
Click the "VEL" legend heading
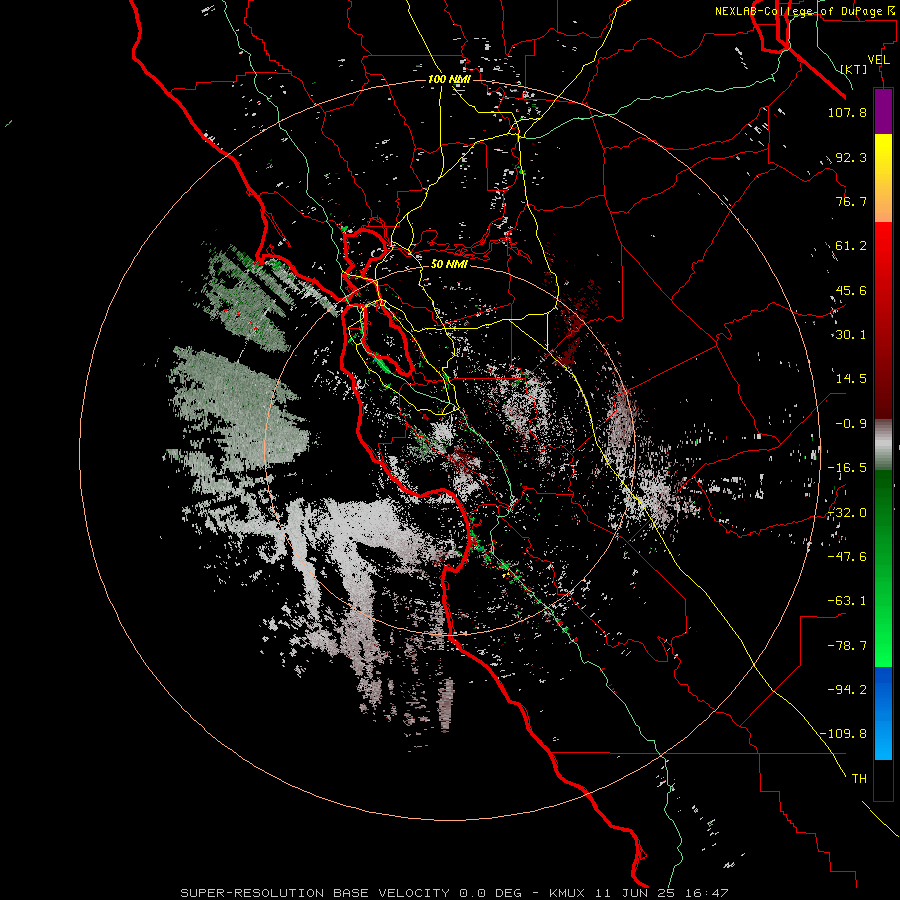click(x=878, y=60)
